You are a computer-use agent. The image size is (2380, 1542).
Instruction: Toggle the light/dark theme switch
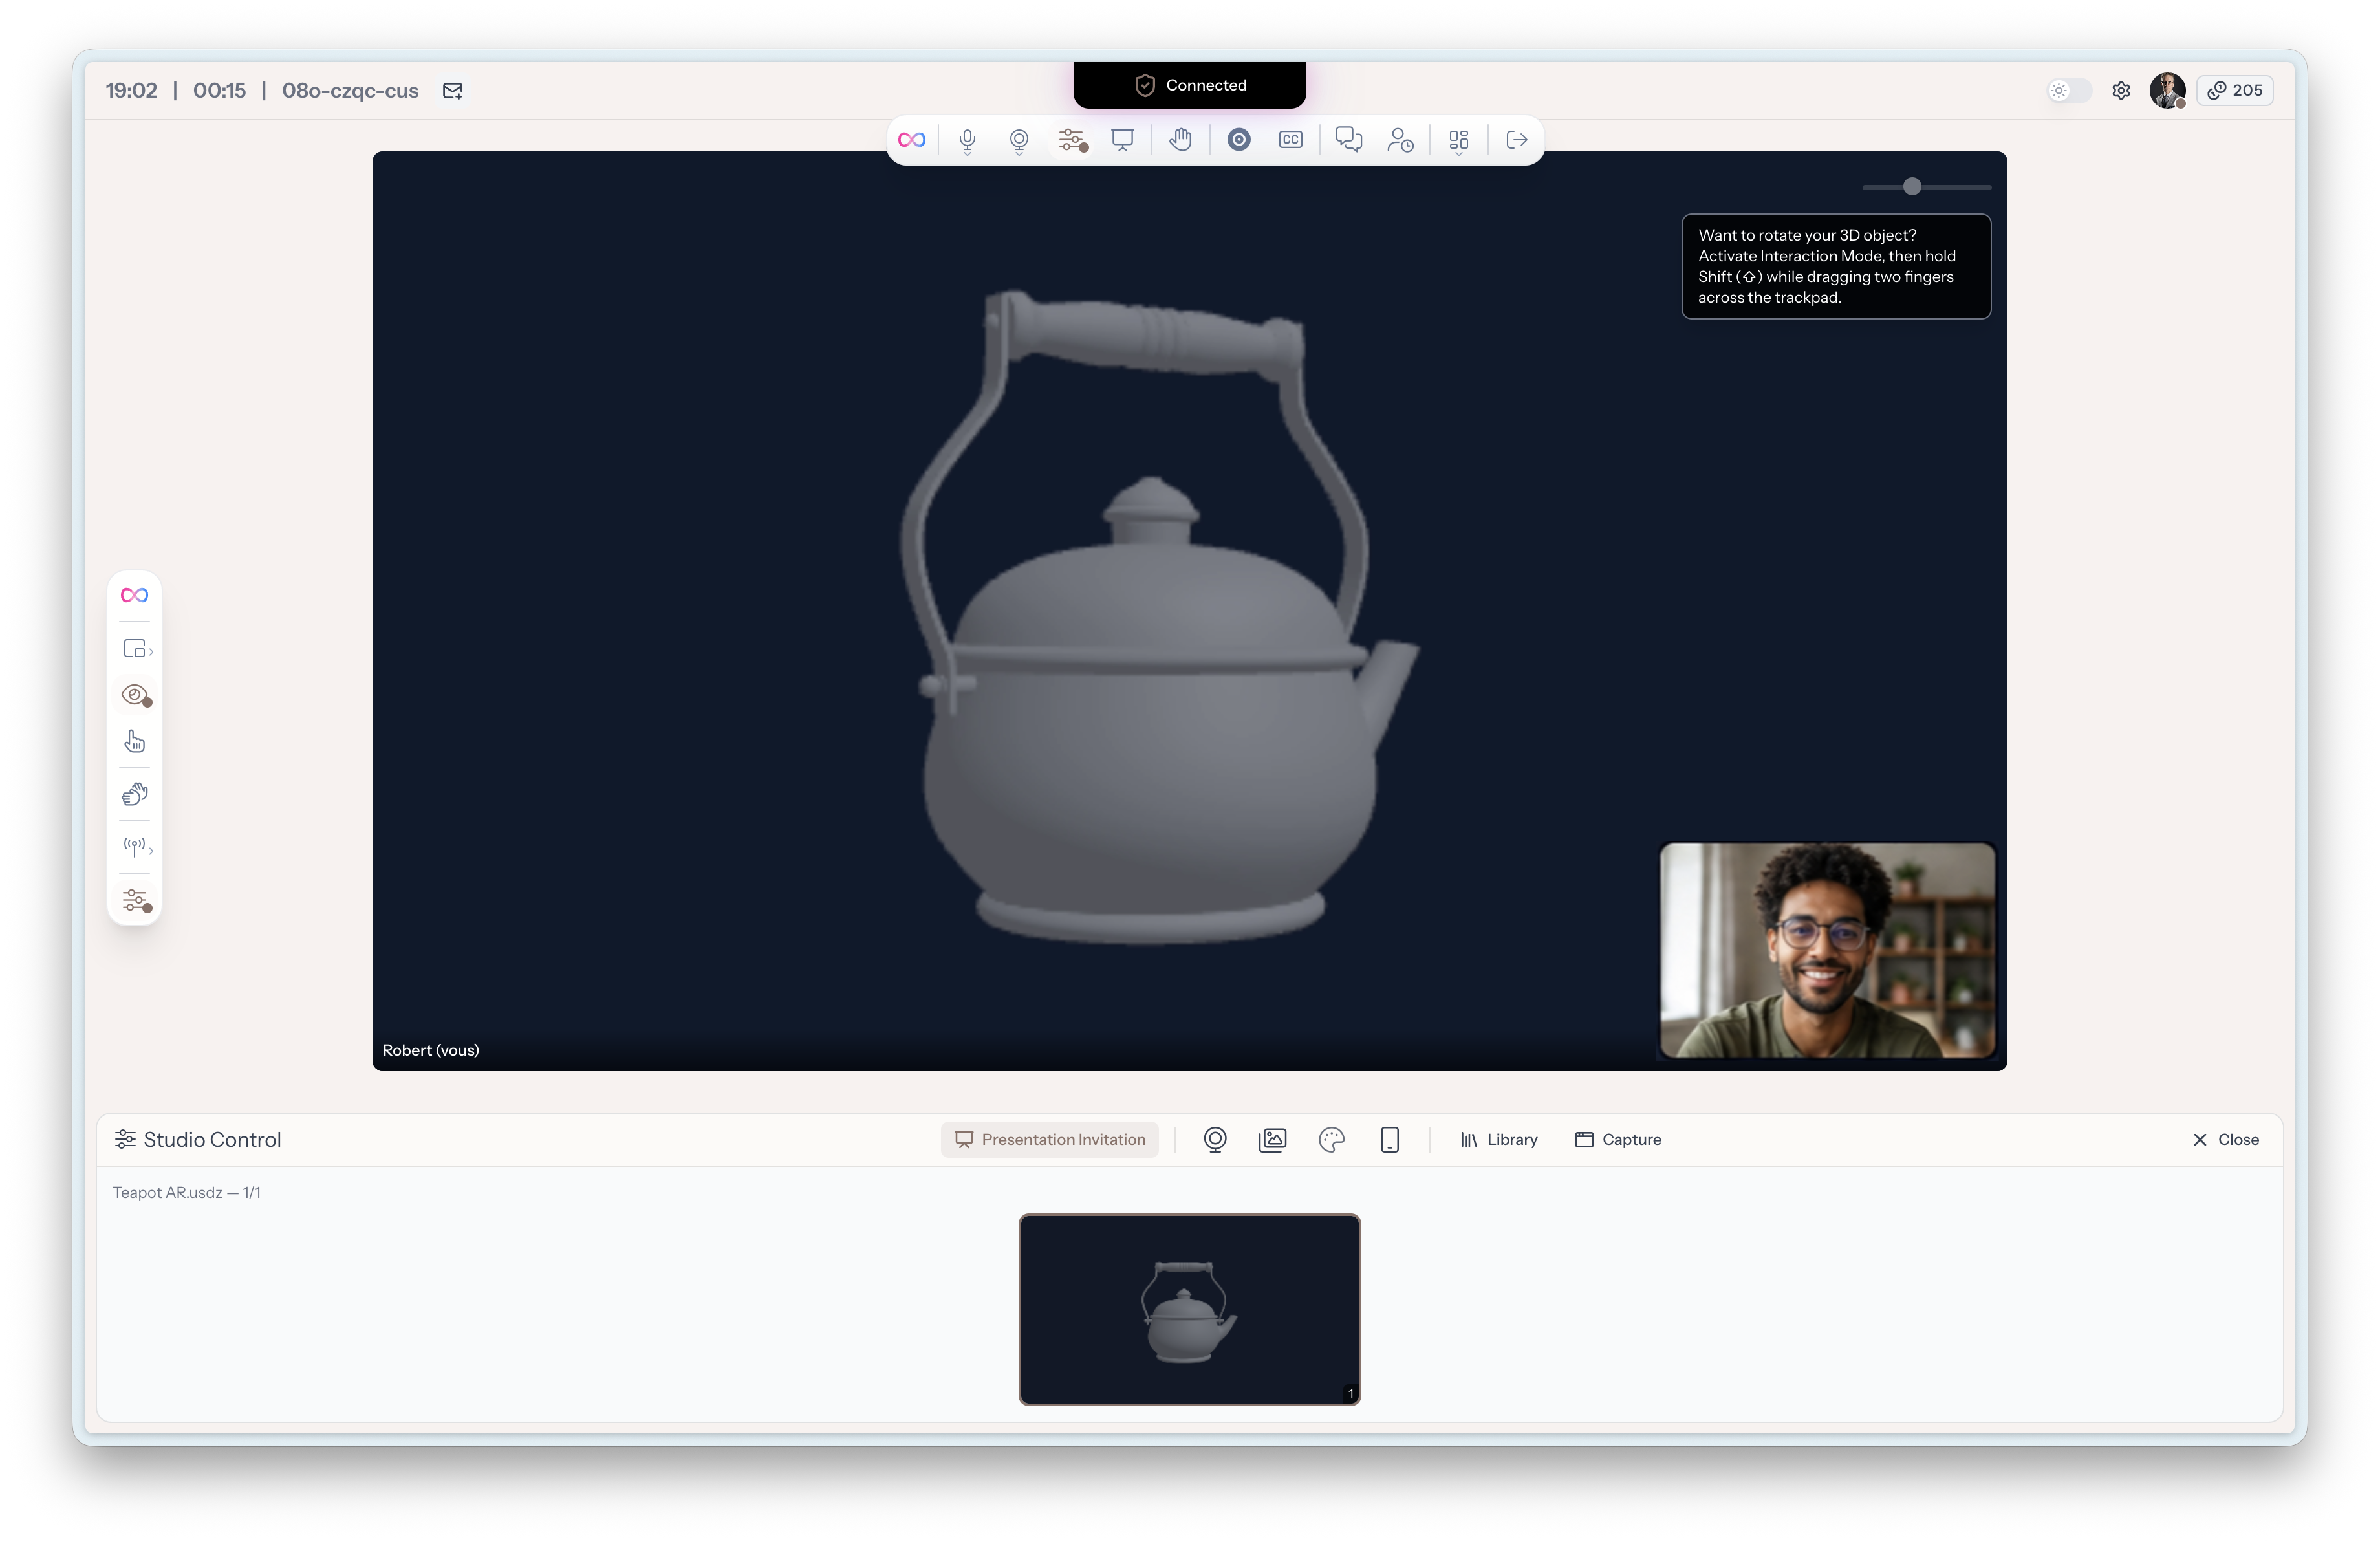[x=2068, y=90]
